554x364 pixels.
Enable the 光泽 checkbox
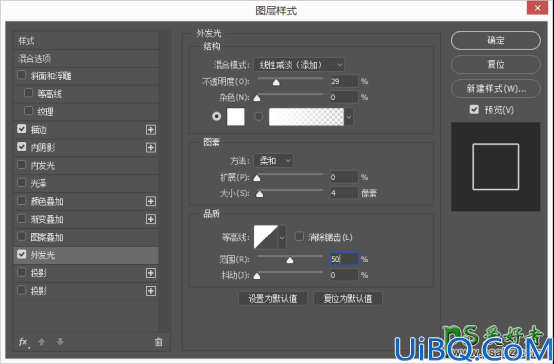click(x=22, y=182)
